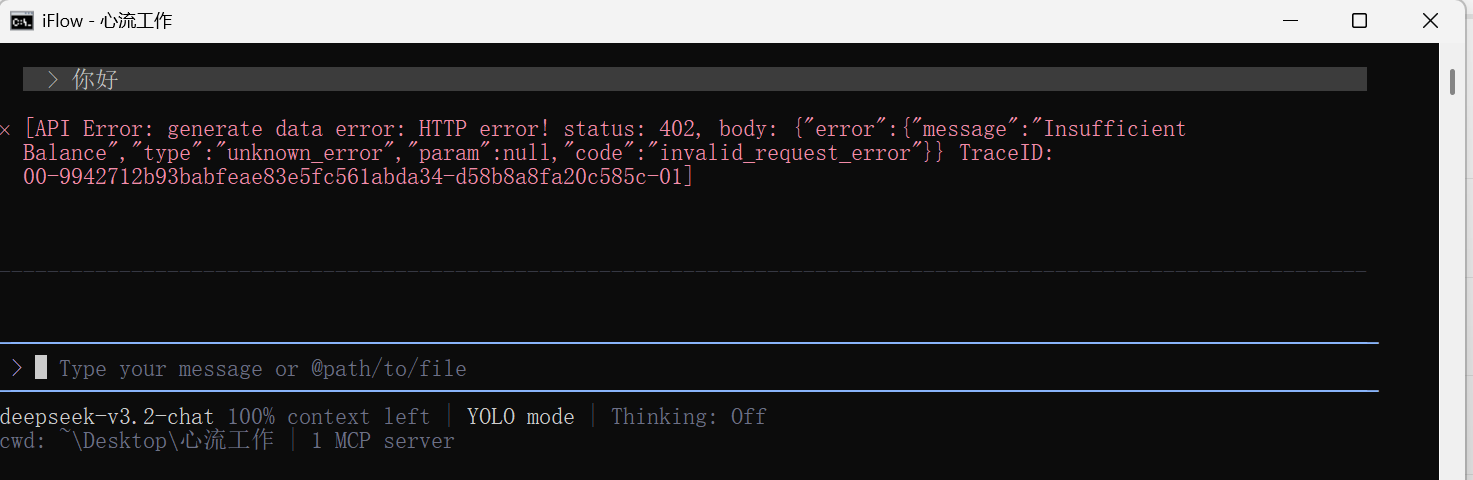Click the Insufficient Balance error text
This screenshot has height=480, width=1473.
(1115, 129)
